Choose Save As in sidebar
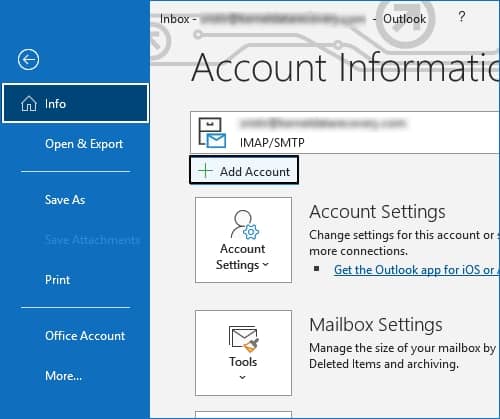Image resolution: width=500 pixels, height=419 pixels. click(65, 200)
